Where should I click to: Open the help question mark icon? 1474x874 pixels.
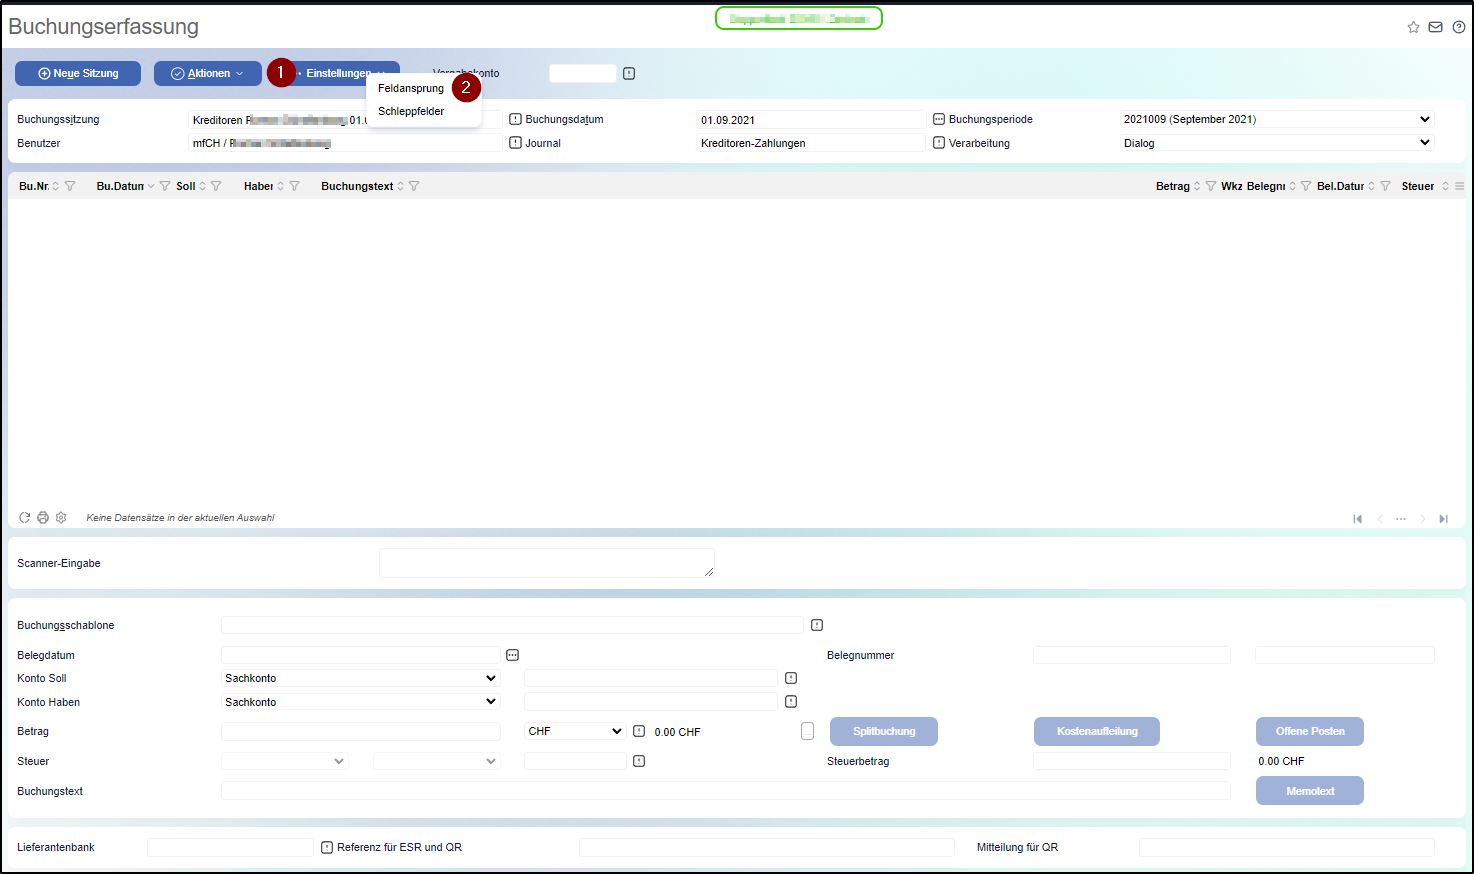(x=1458, y=27)
